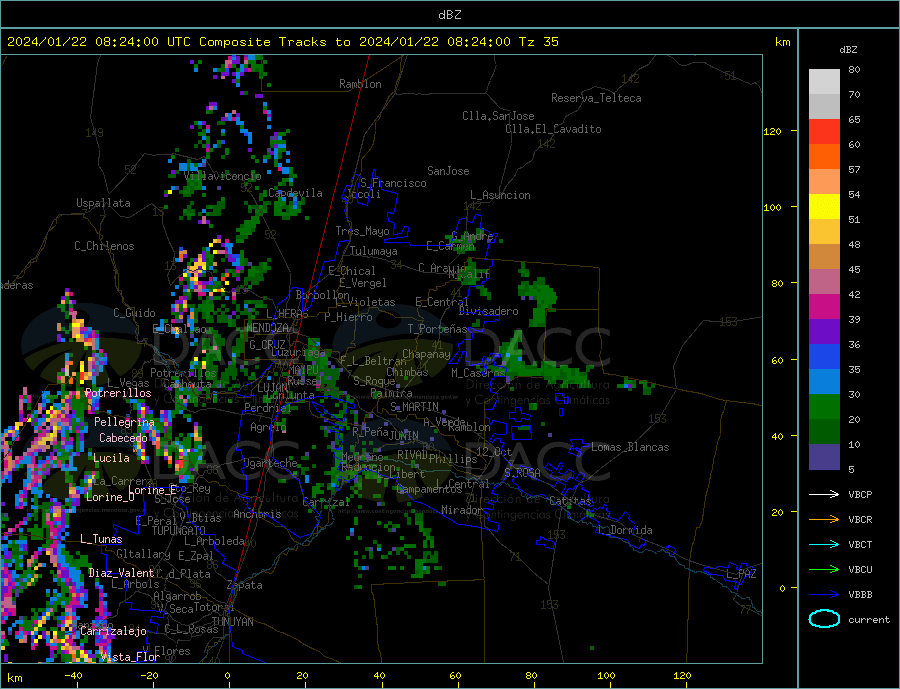Click the 'Ugarteche' map label
Image resolution: width=900 pixels, height=689 pixels.
[x=270, y=463]
